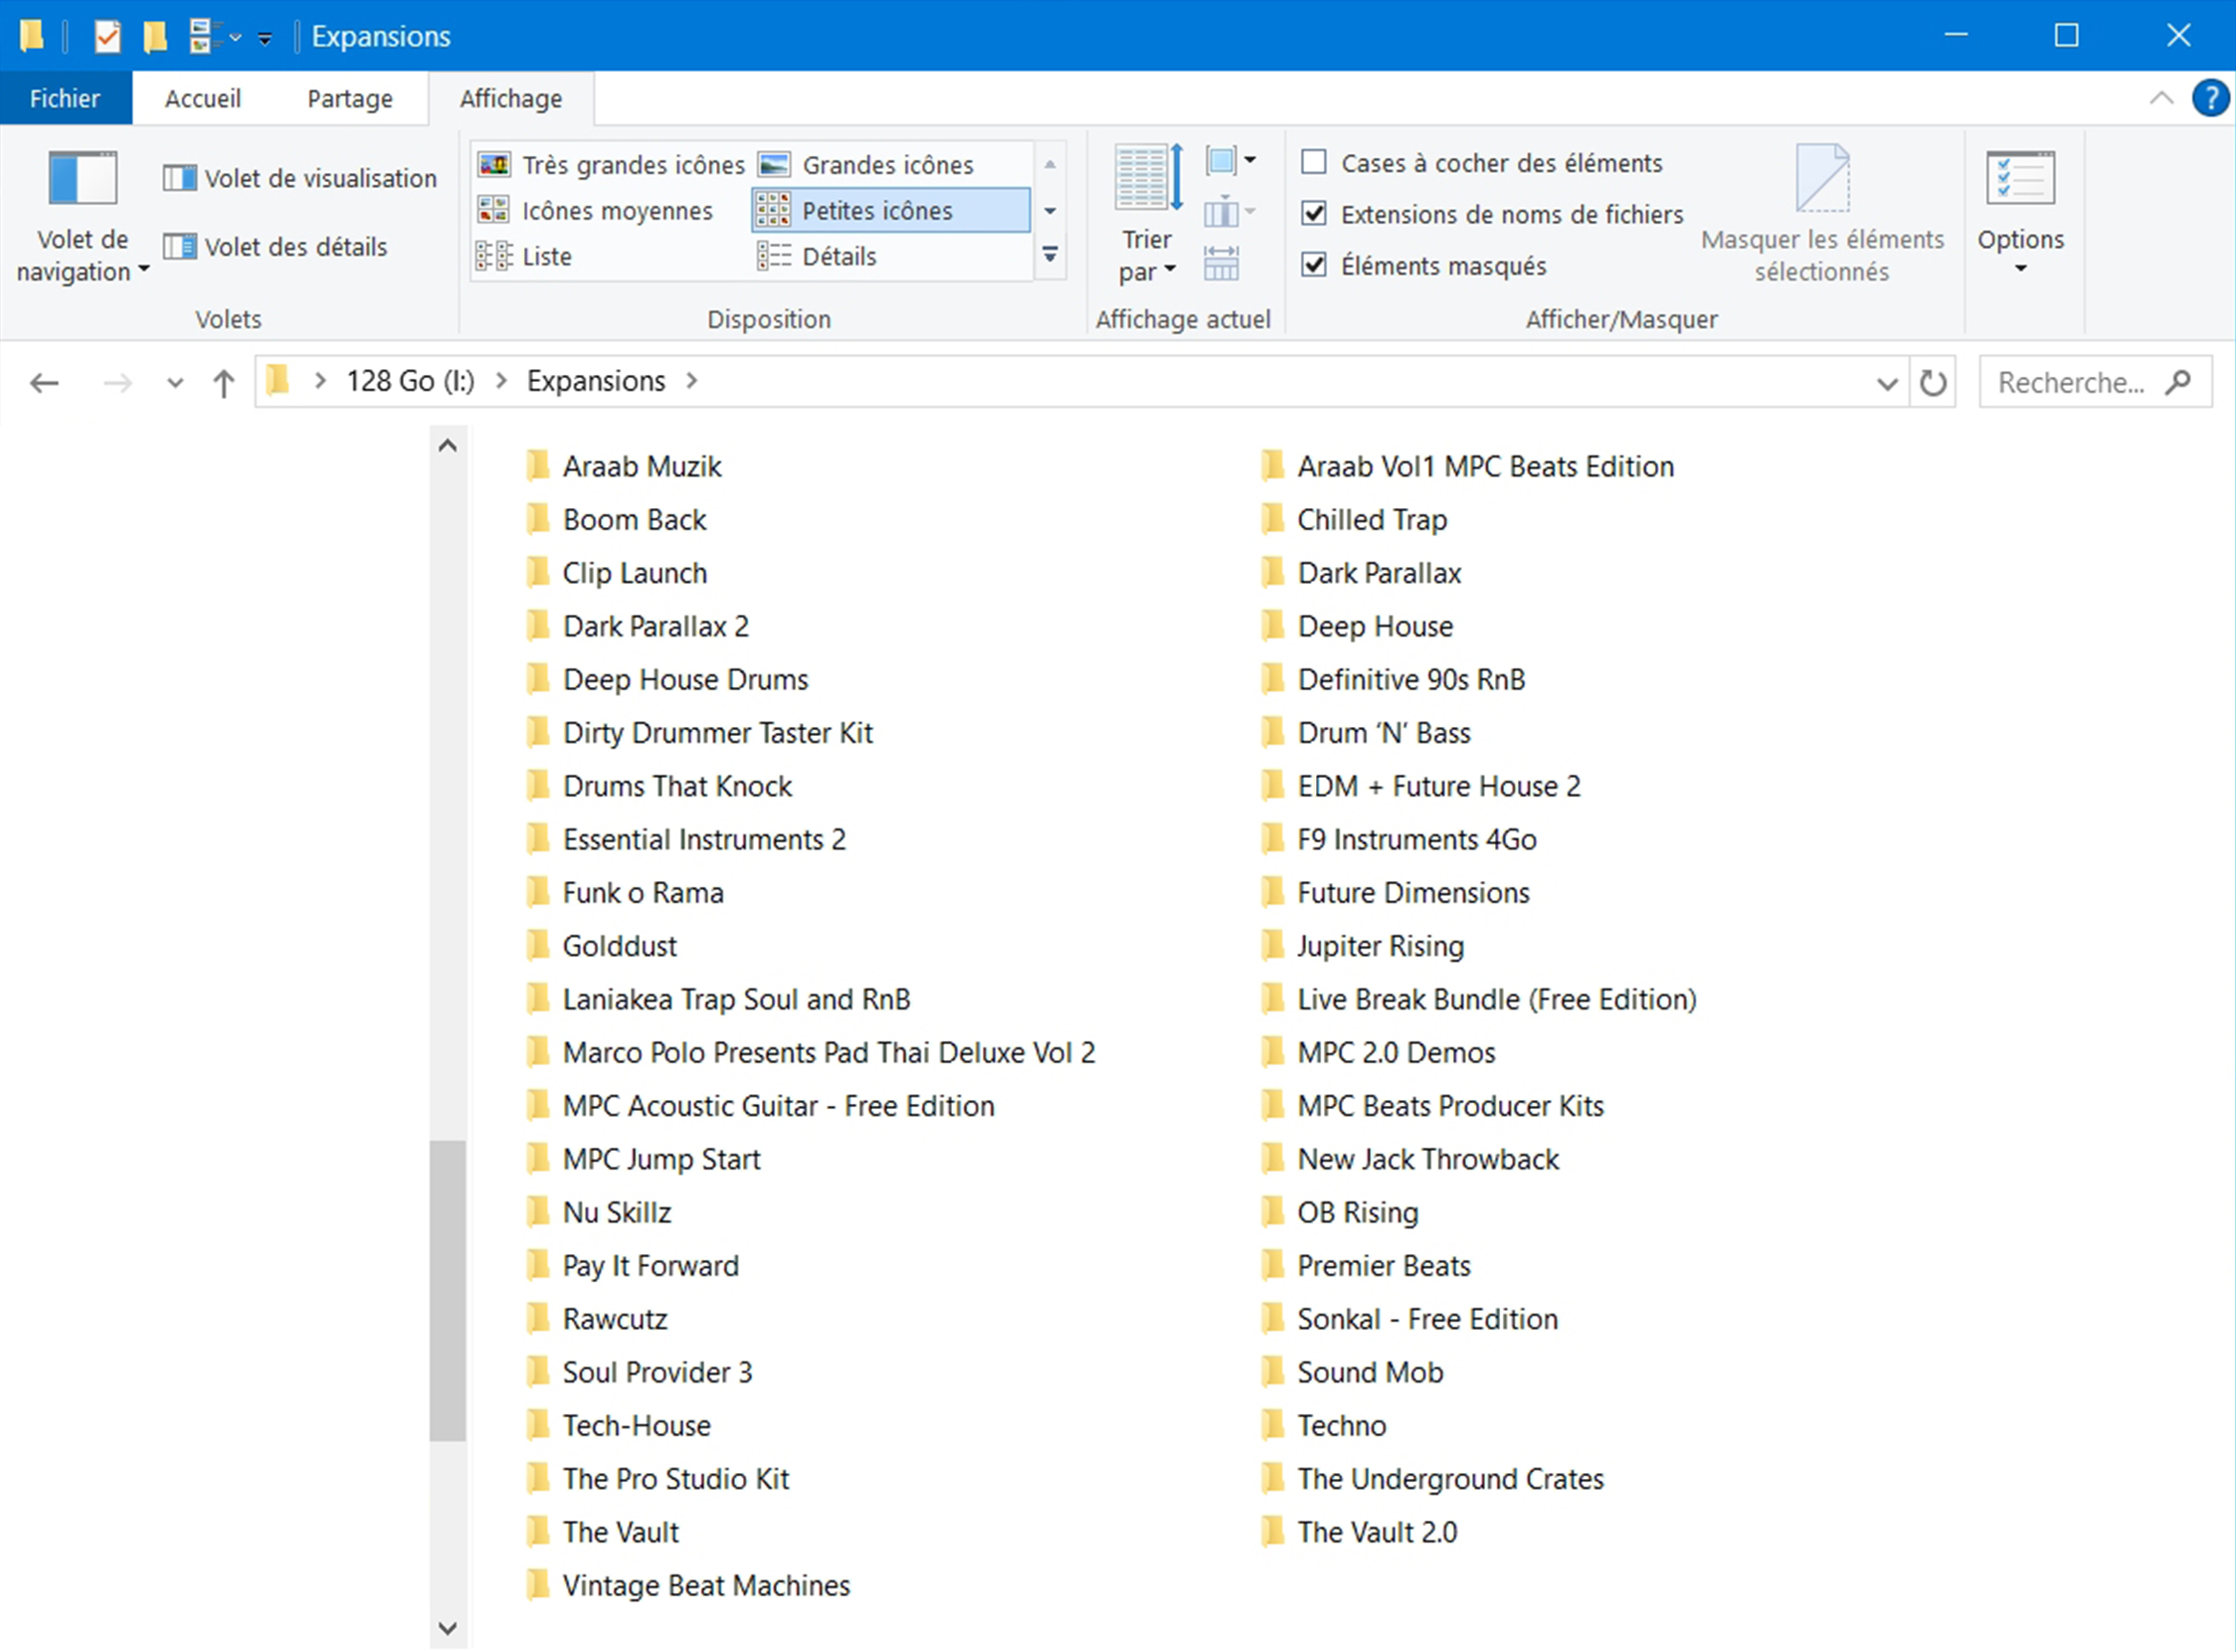Click the Volet de navigation icon
Screen dimensions: 2236x1652
click(82, 180)
